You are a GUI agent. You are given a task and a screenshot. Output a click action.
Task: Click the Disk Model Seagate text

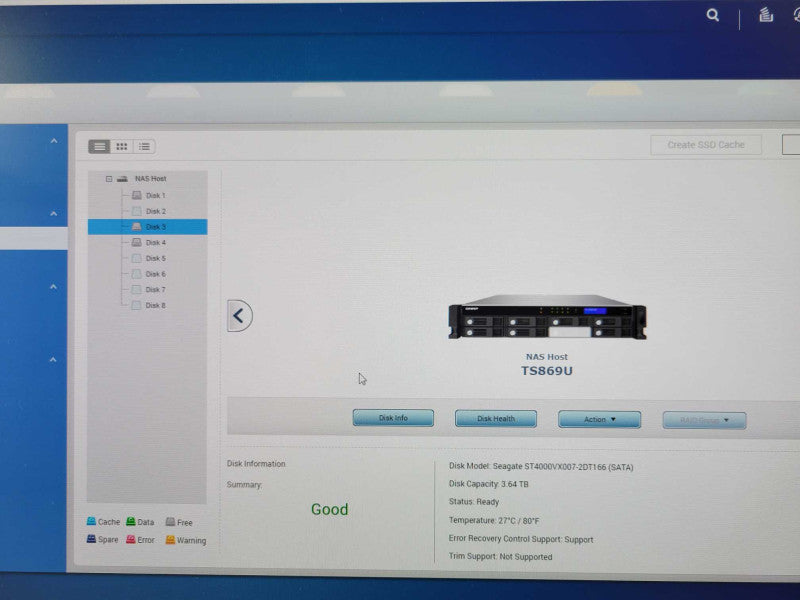click(541, 466)
